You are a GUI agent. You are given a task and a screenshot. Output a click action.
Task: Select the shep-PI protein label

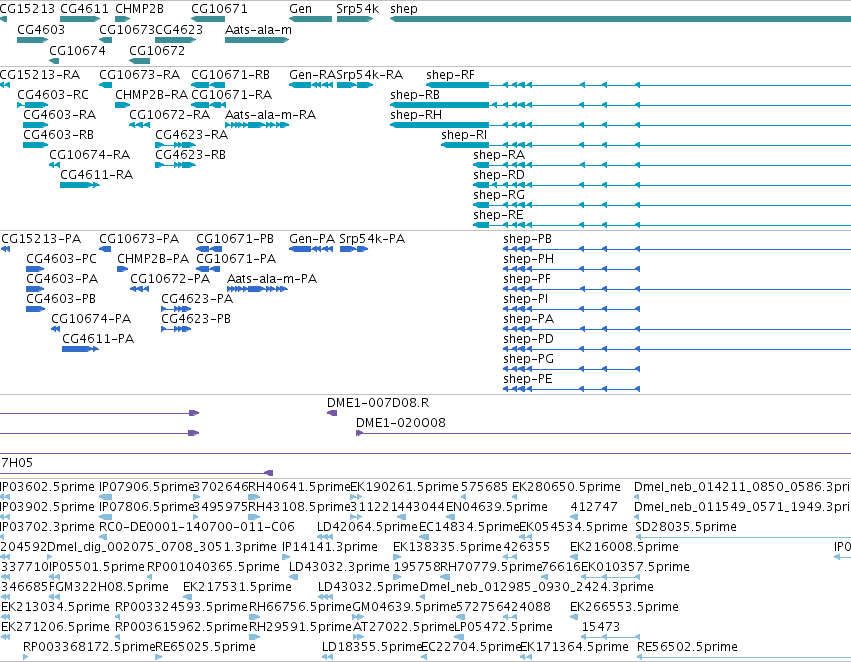coord(525,299)
